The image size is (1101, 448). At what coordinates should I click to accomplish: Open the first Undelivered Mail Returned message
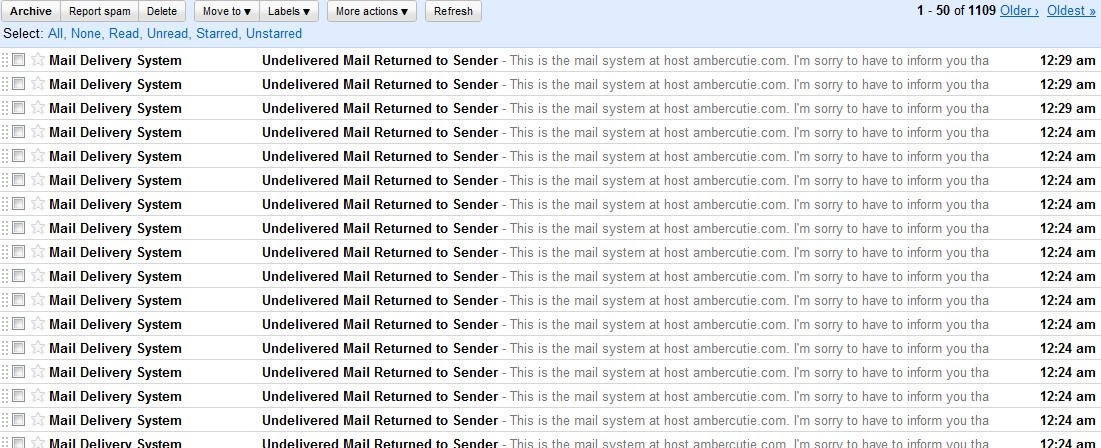[x=380, y=60]
